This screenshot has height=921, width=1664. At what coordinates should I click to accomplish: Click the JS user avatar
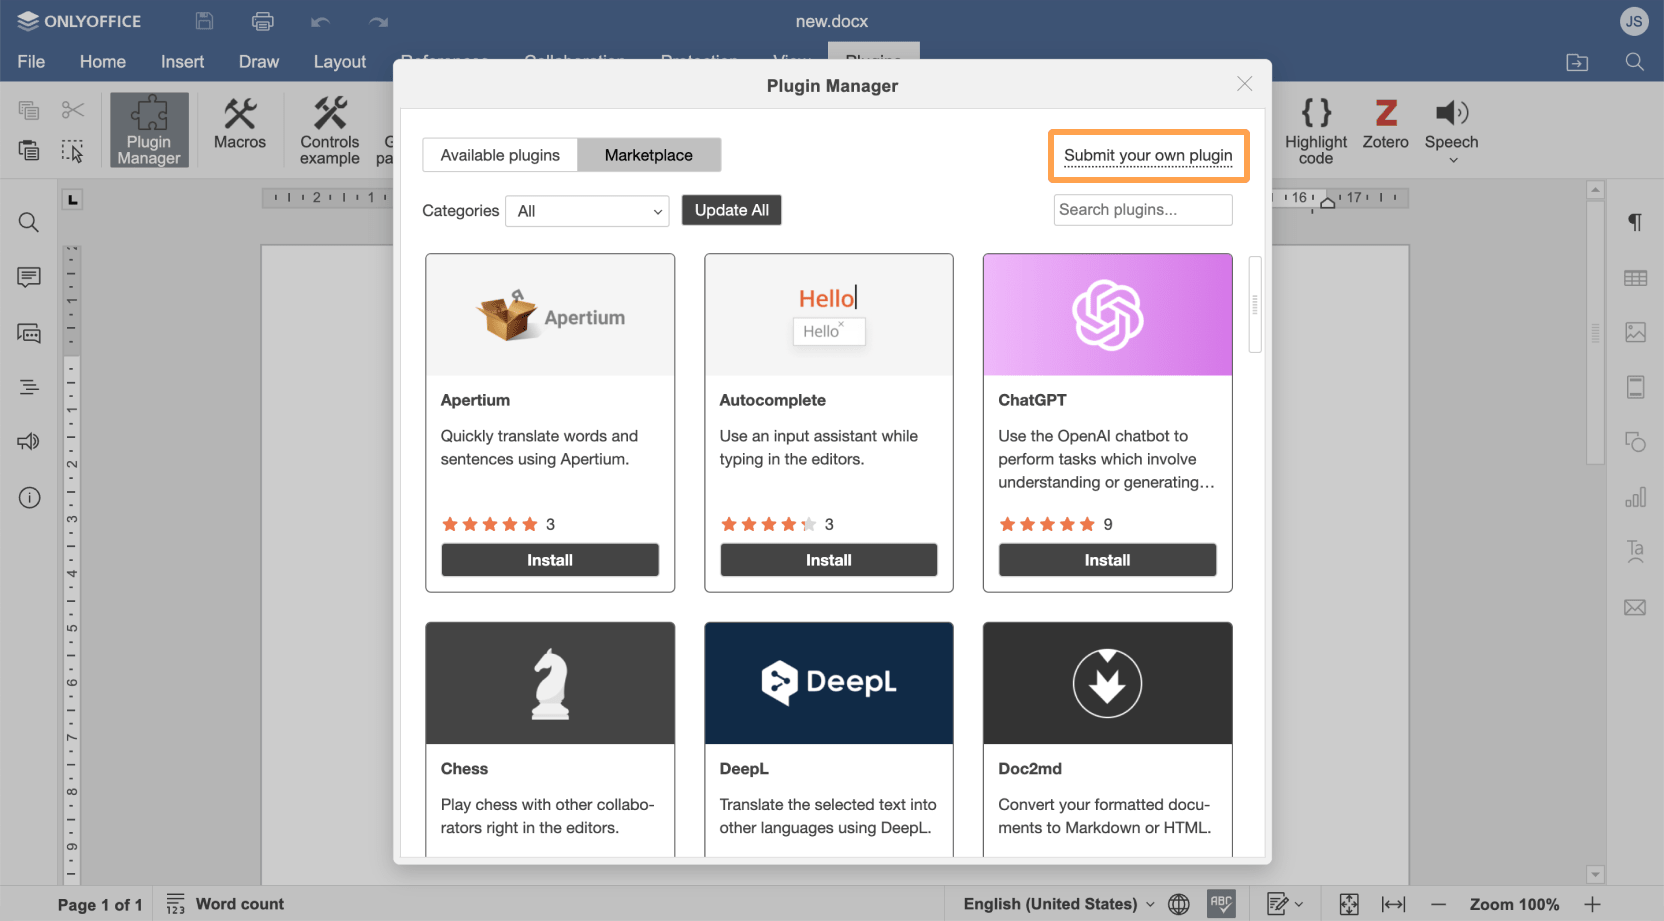[x=1634, y=21]
